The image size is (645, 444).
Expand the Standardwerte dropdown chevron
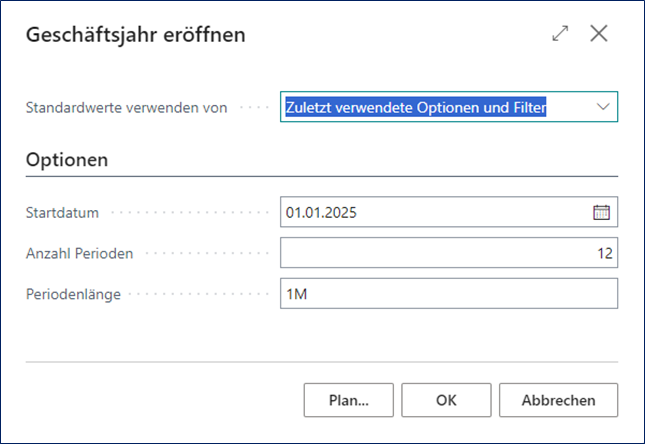coord(603,106)
